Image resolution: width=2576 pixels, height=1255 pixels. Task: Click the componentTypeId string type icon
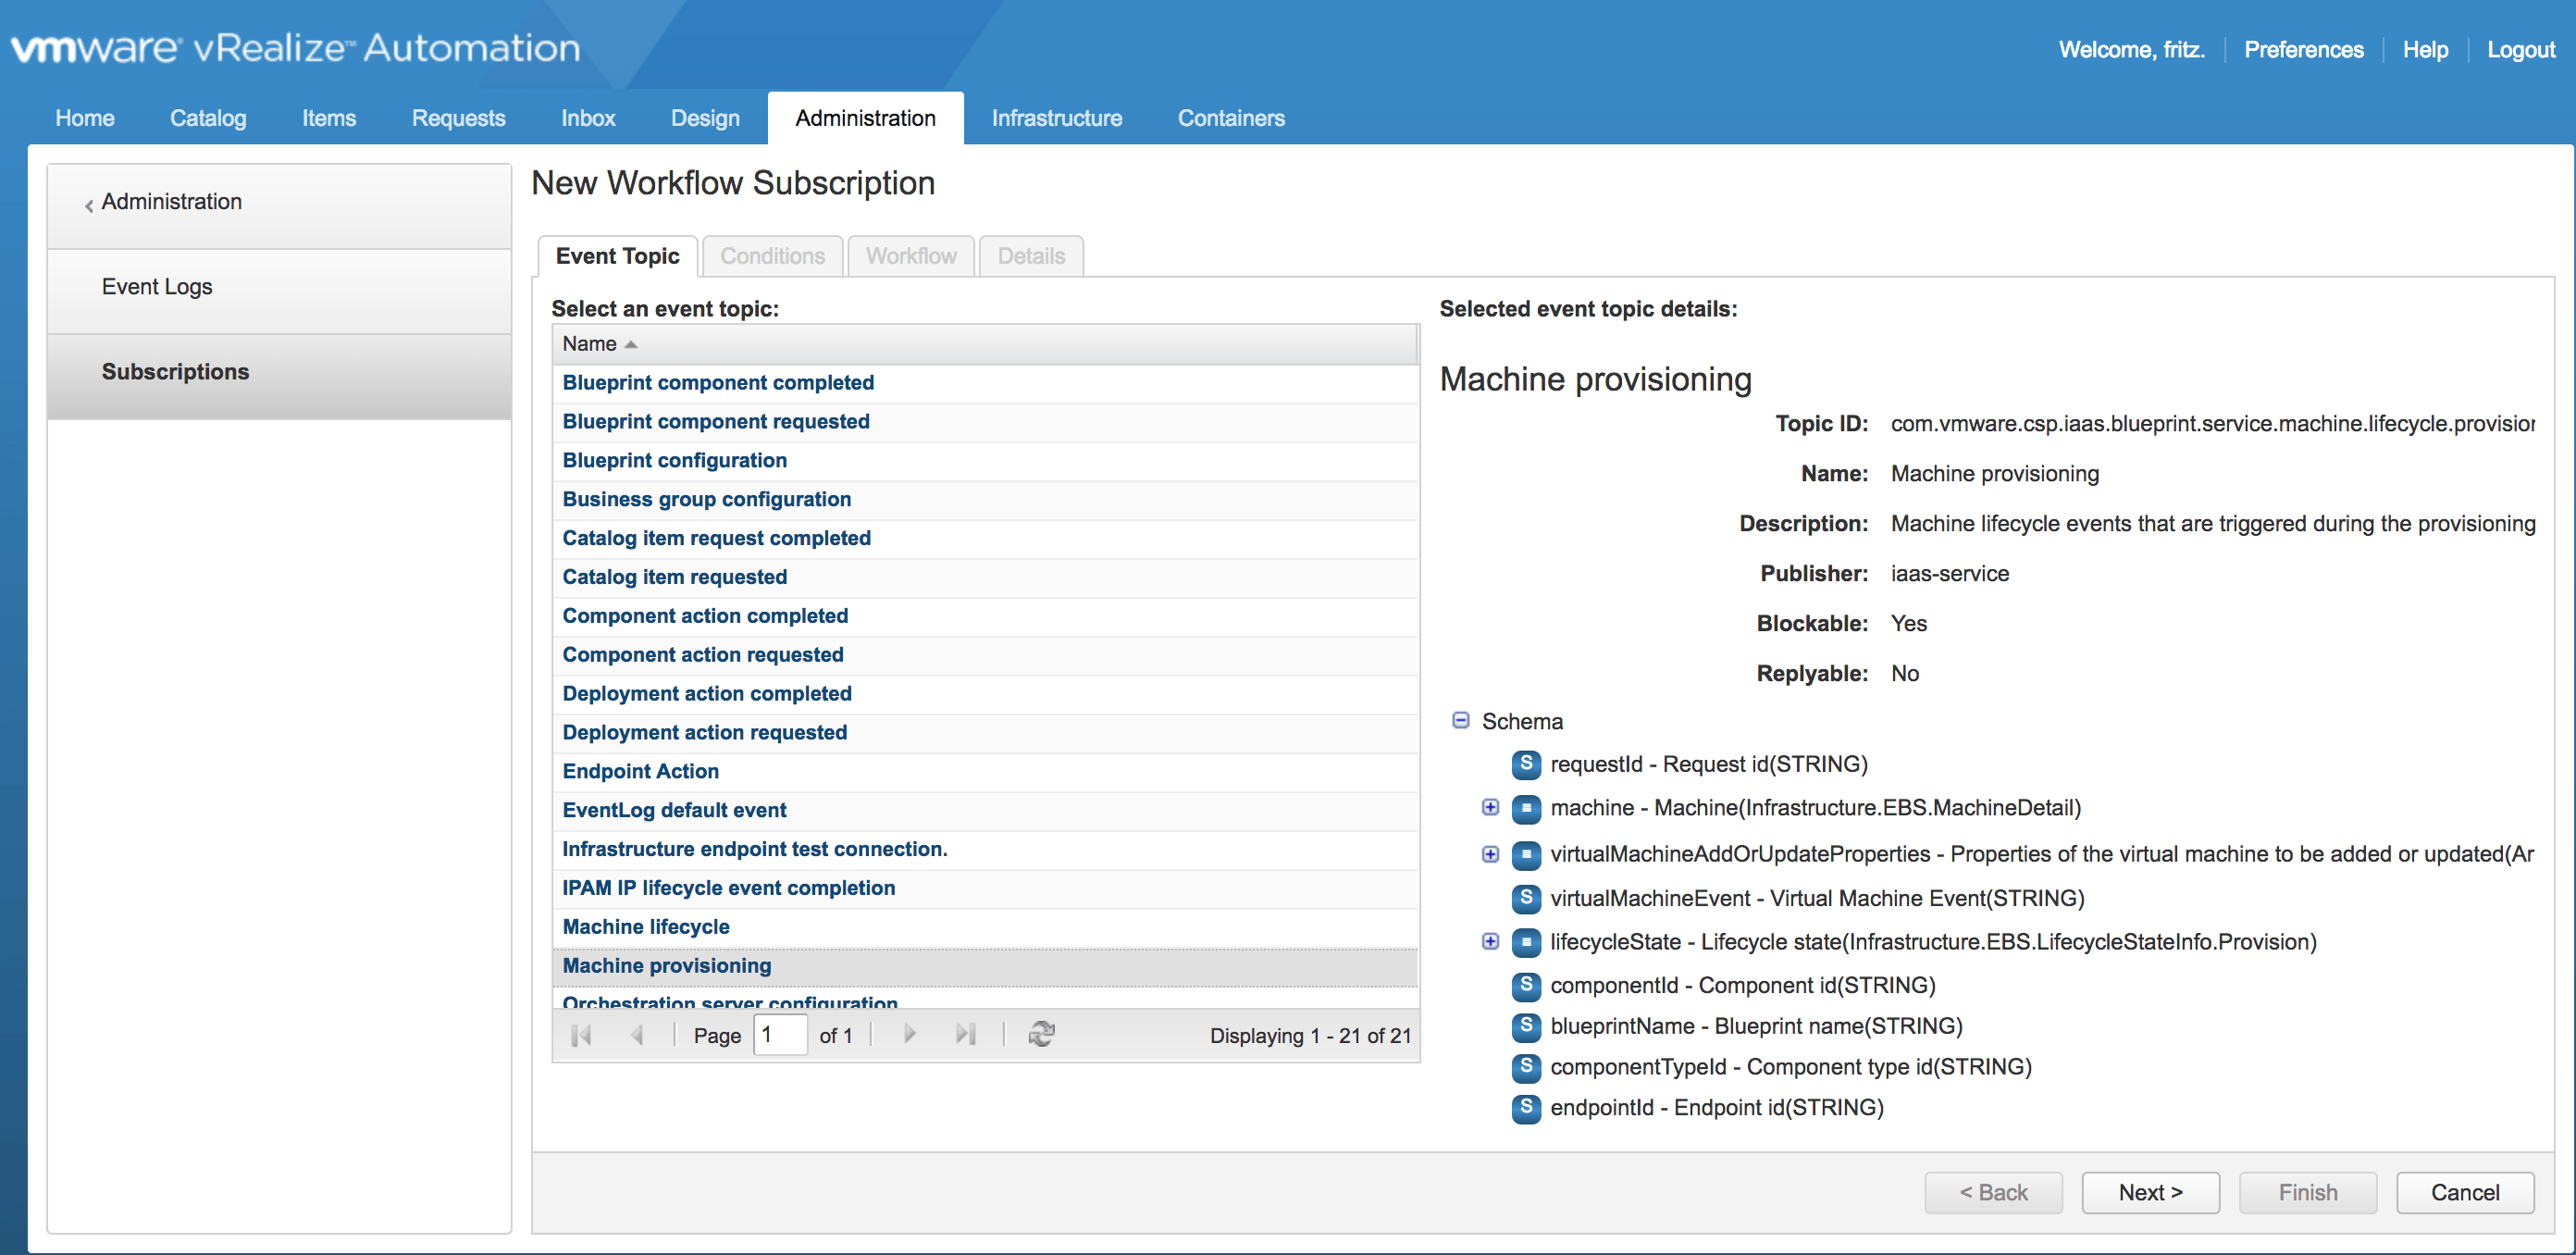1526,1067
